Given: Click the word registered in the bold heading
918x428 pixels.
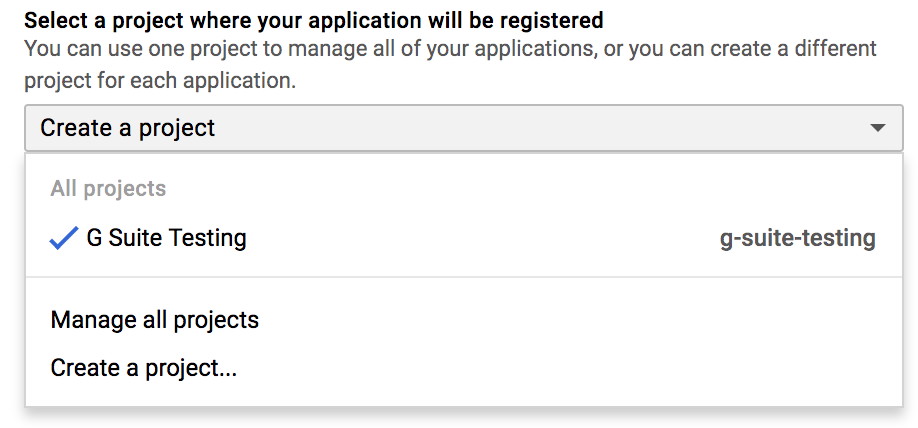Looking at the screenshot, I should click(x=553, y=19).
